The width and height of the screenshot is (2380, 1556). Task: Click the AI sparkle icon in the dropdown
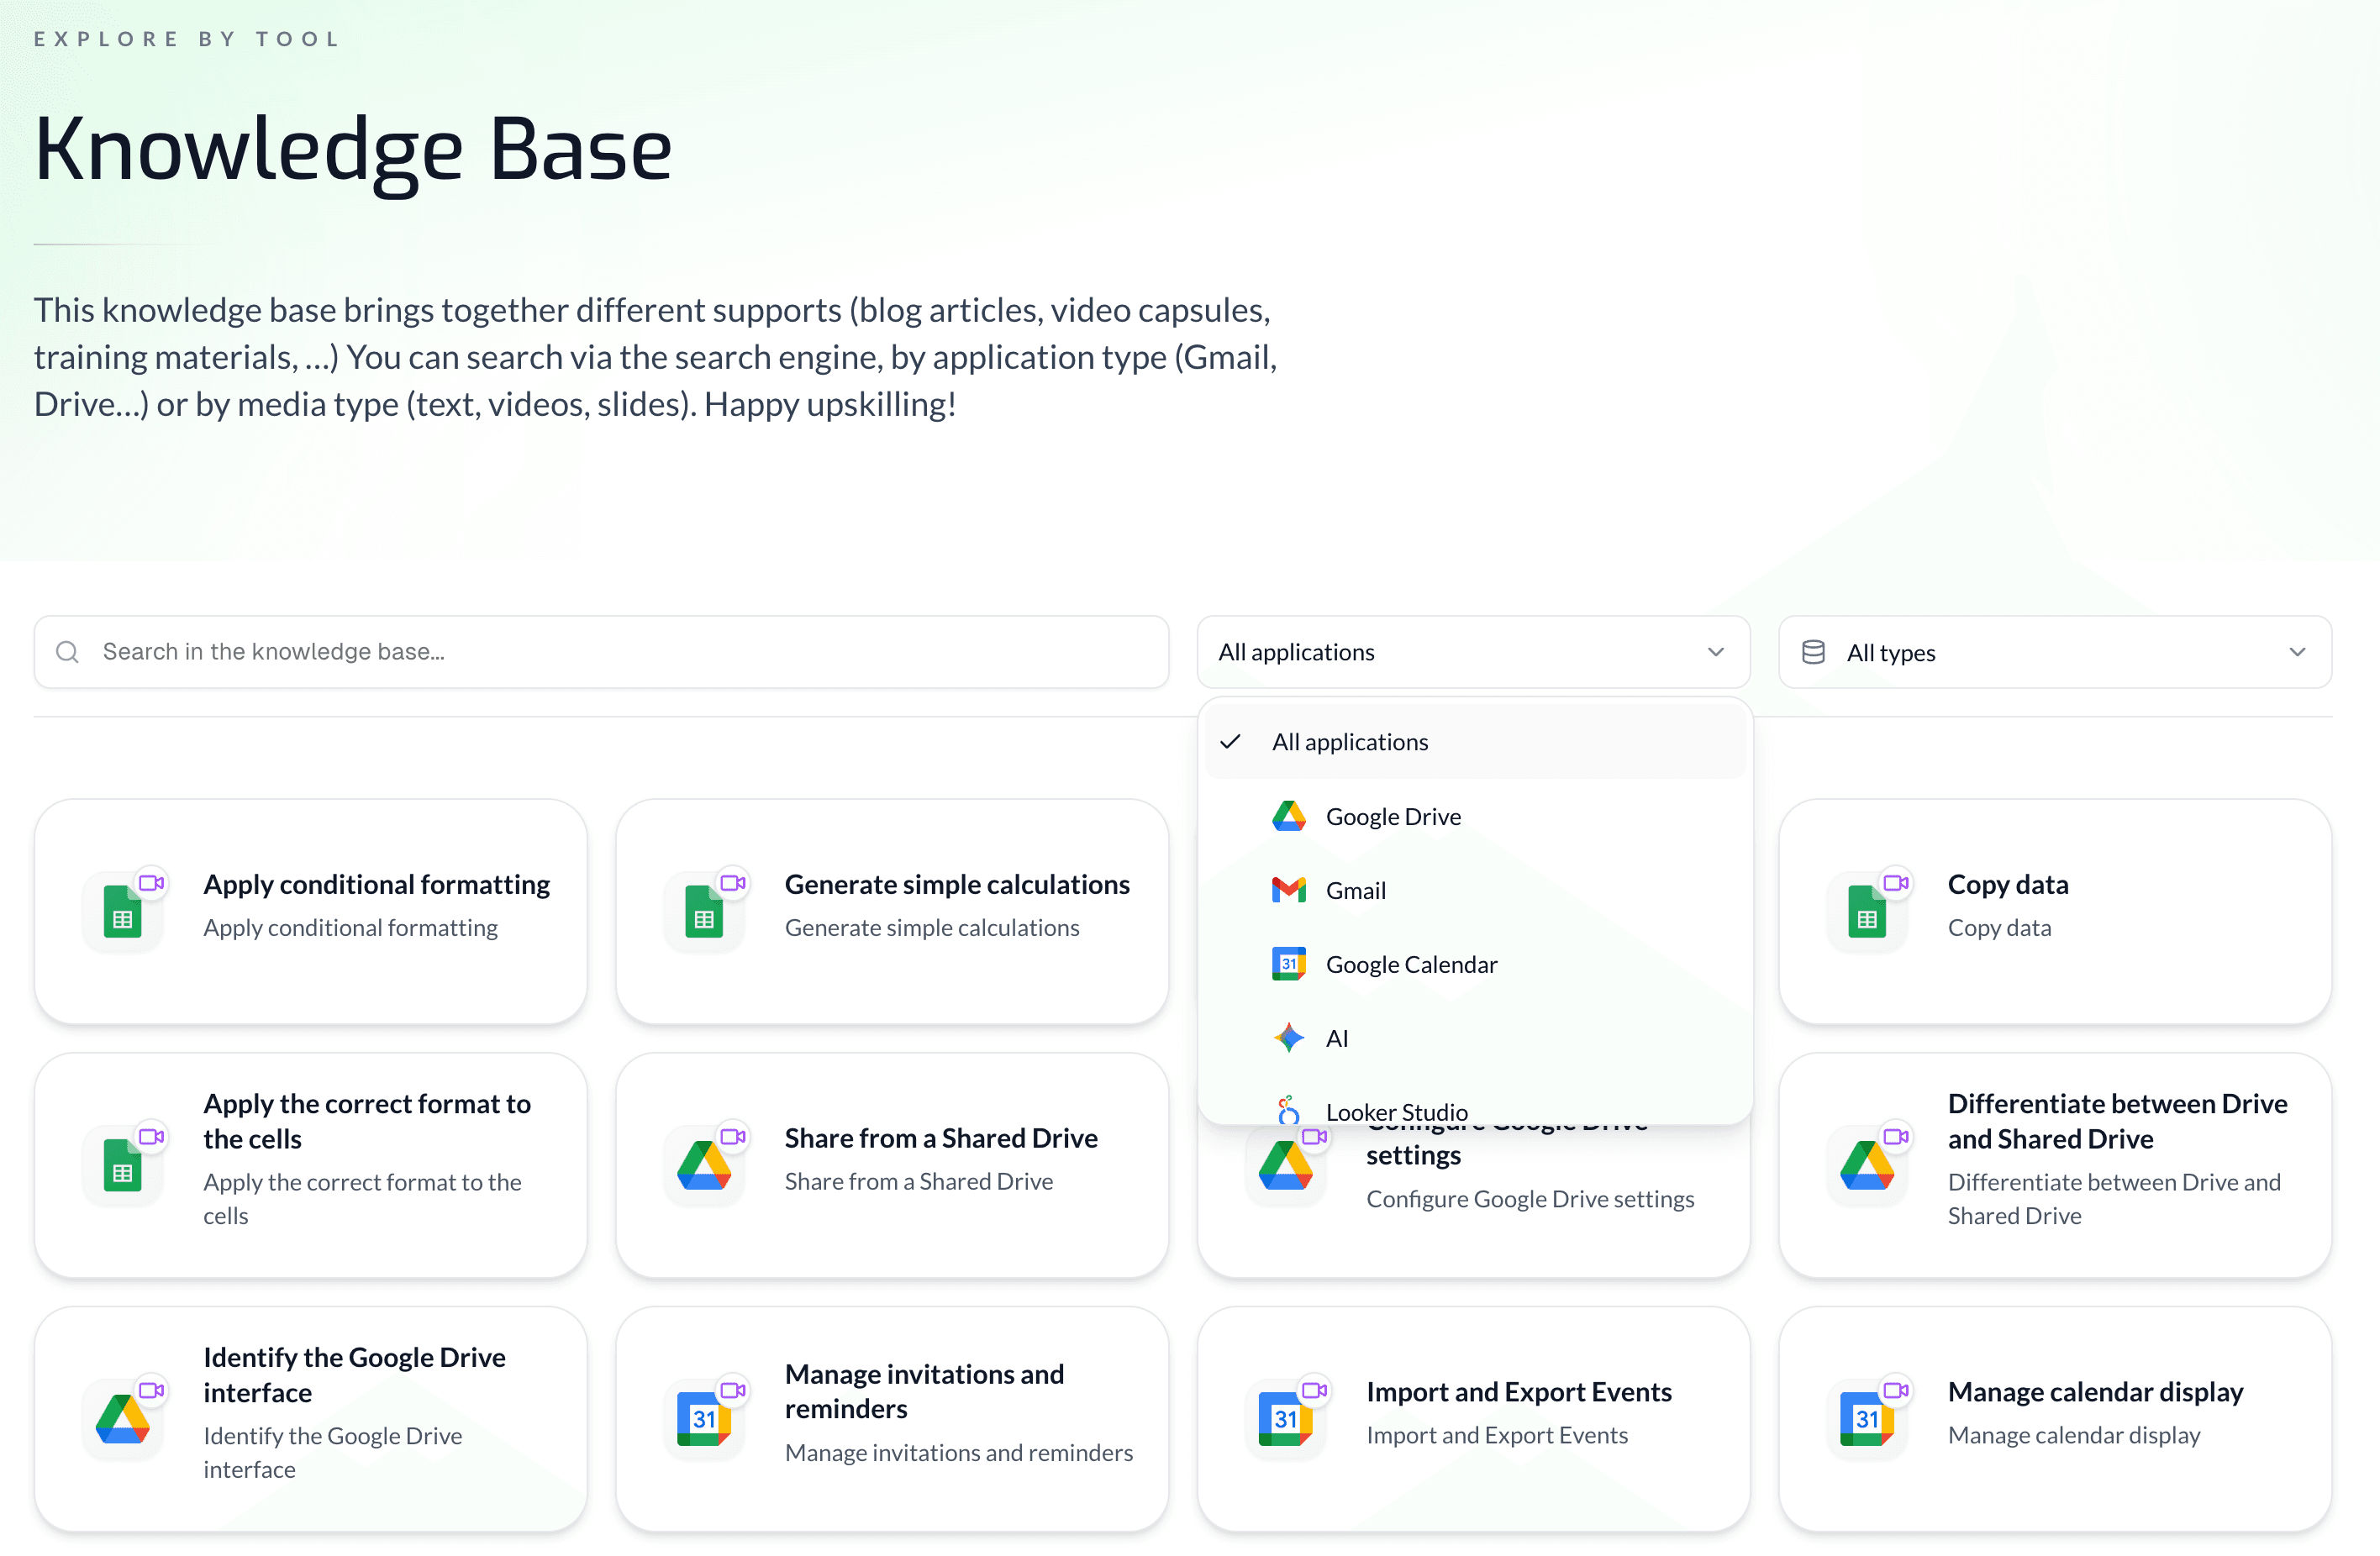click(x=1289, y=1037)
